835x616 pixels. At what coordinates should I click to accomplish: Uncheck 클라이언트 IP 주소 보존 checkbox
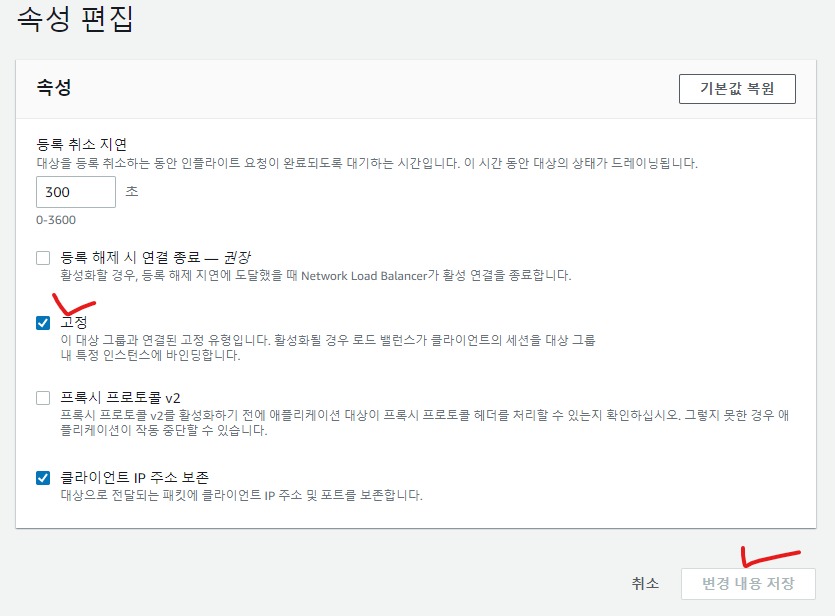click(43, 478)
